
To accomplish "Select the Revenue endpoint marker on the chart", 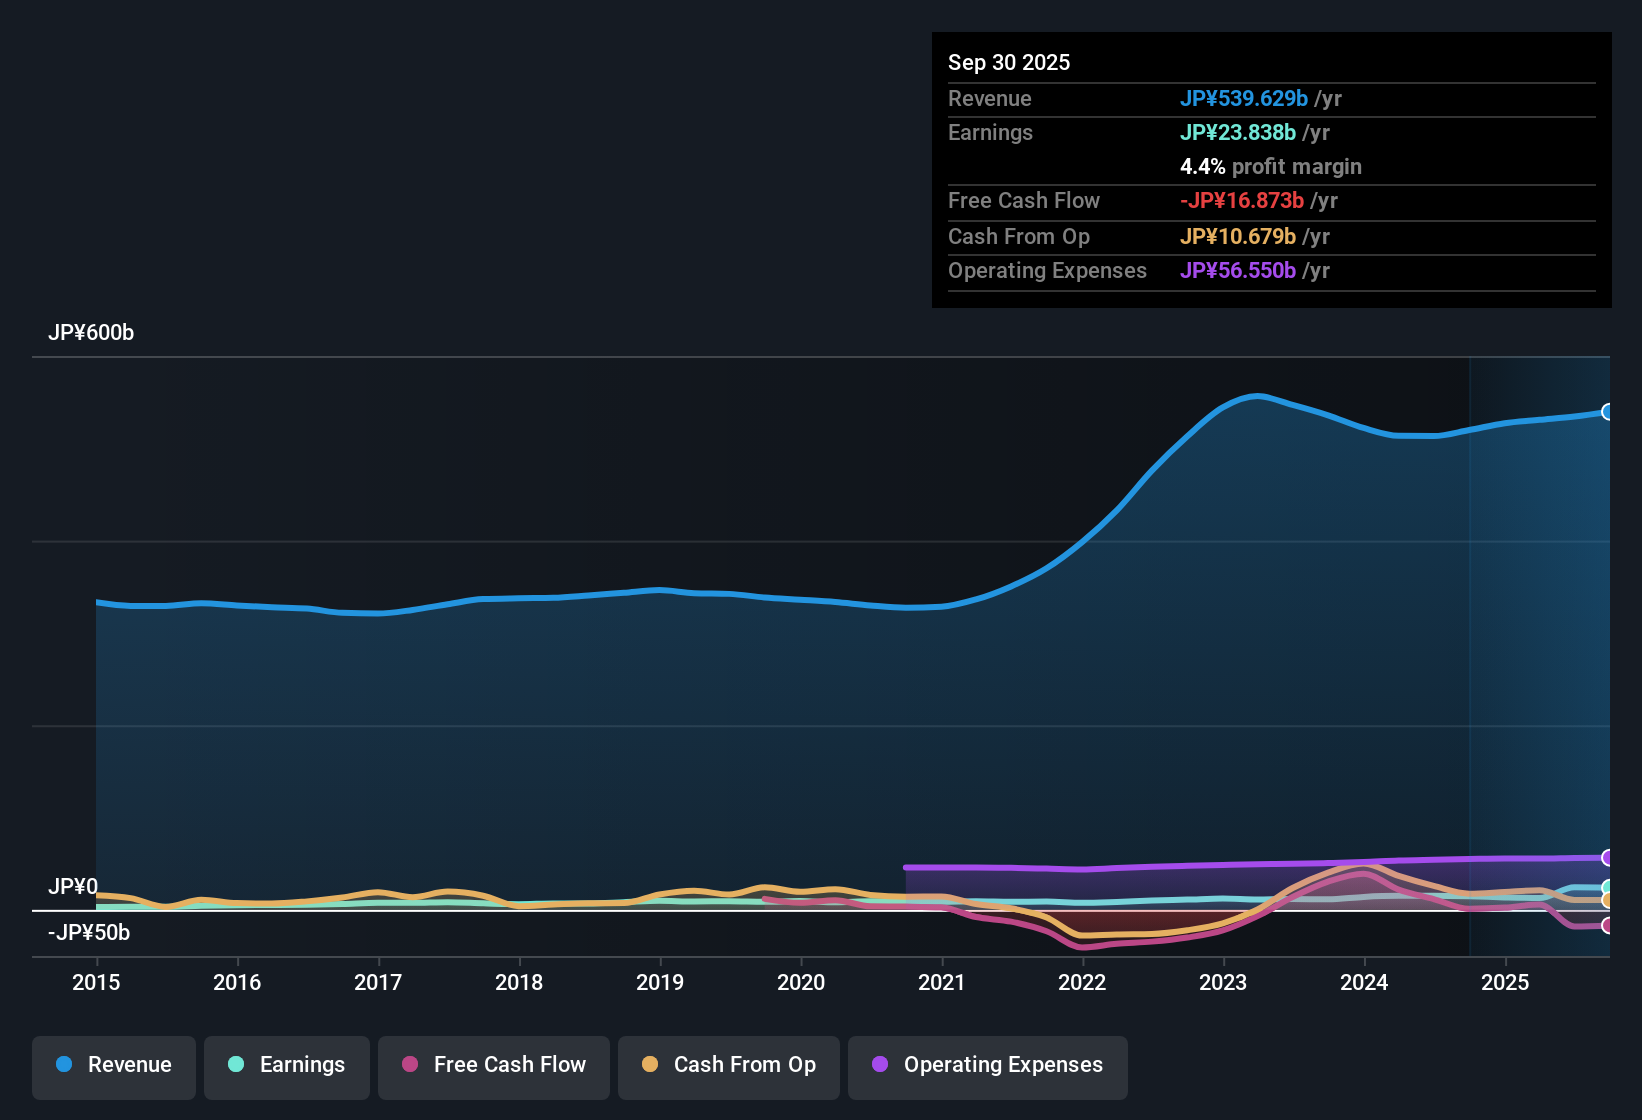I will click(x=1608, y=411).
